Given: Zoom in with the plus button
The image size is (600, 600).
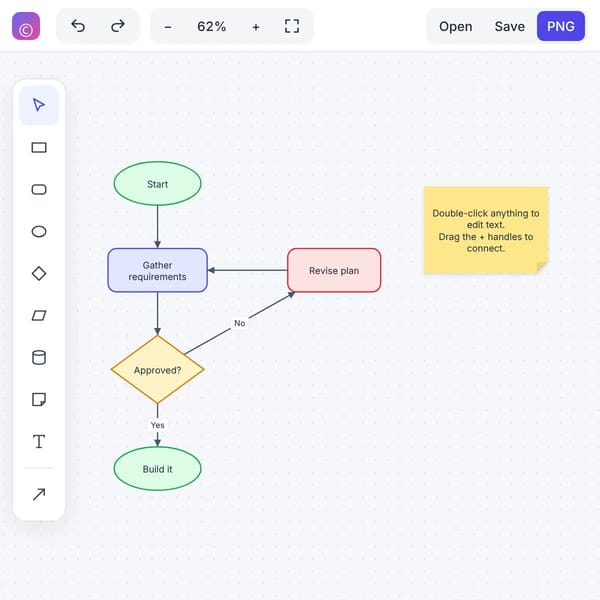Looking at the screenshot, I should [x=256, y=27].
